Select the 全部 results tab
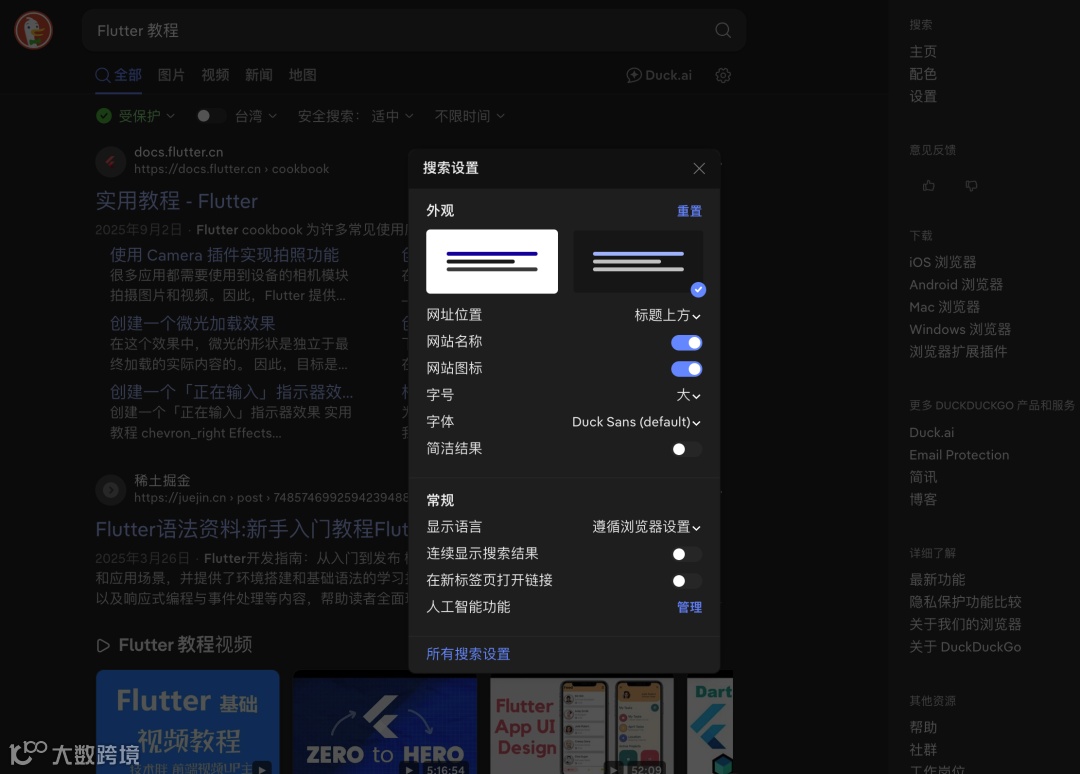Image resolution: width=1080 pixels, height=774 pixels. (x=118, y=75)
